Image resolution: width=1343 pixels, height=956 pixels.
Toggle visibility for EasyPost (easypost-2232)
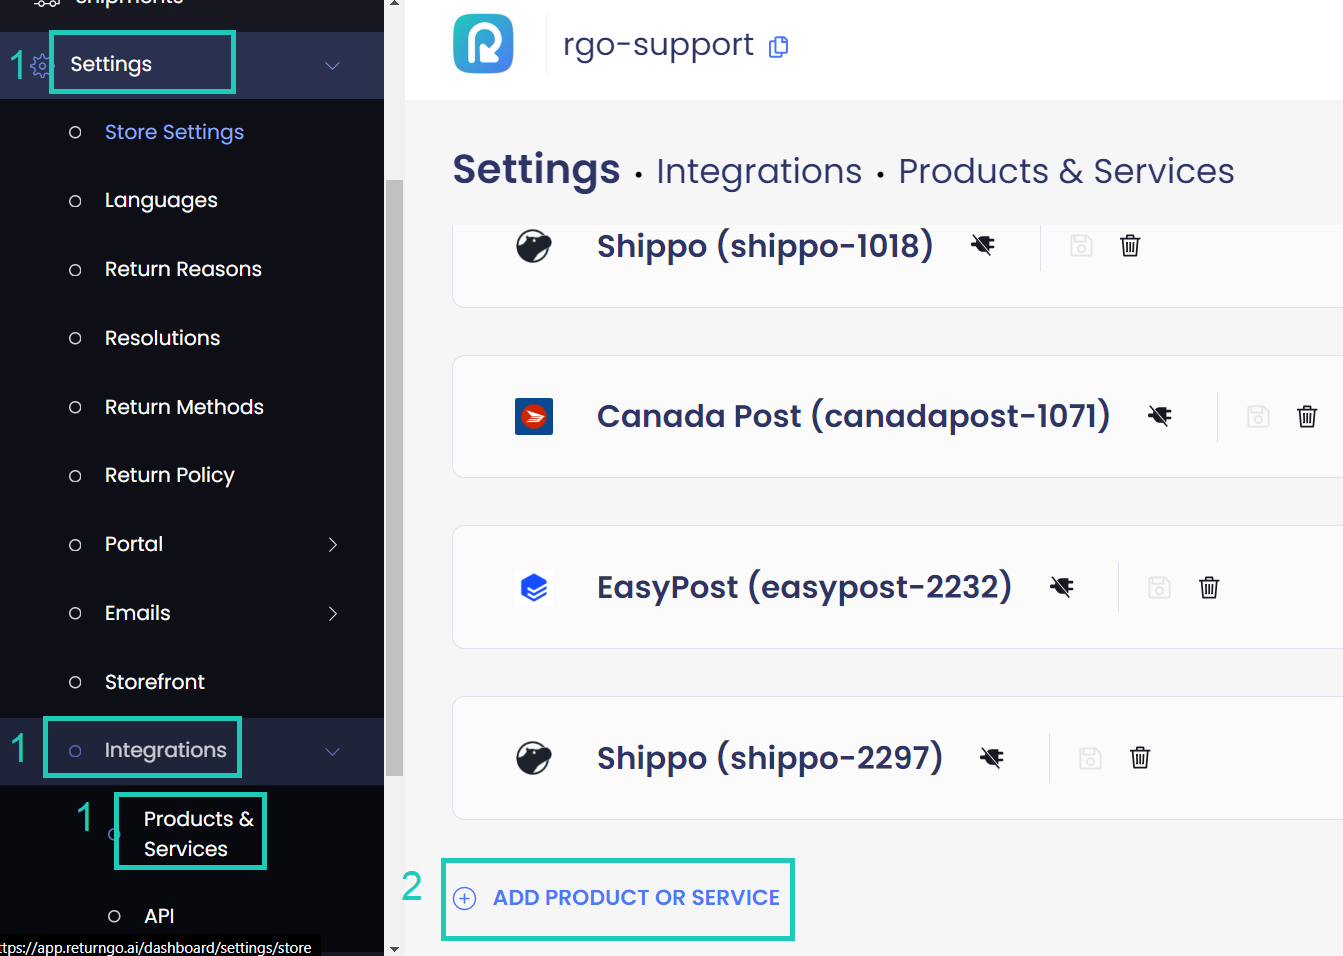(x=1062, y=587)
